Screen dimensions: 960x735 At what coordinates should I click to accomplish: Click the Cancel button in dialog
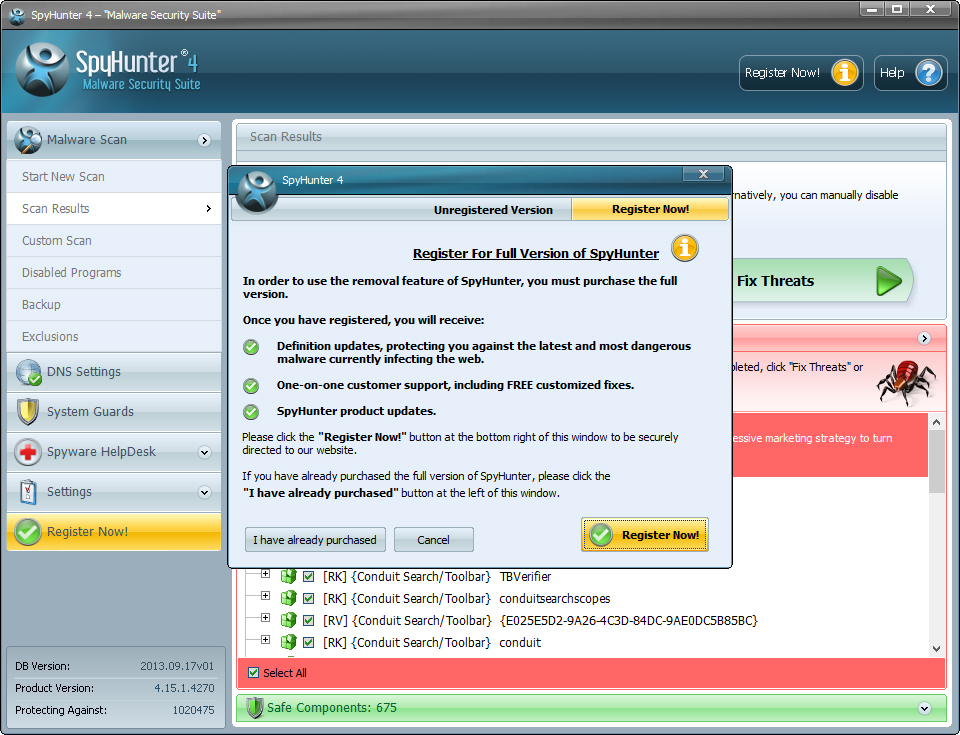pos(433,540)
